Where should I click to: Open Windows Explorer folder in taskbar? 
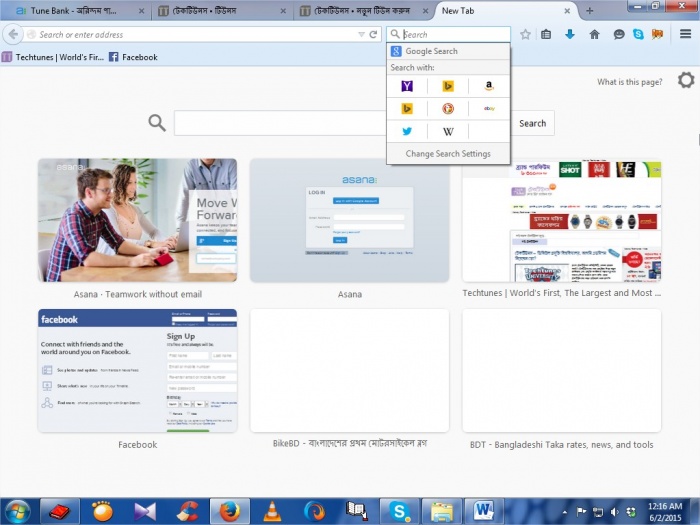tap(441, 512)
